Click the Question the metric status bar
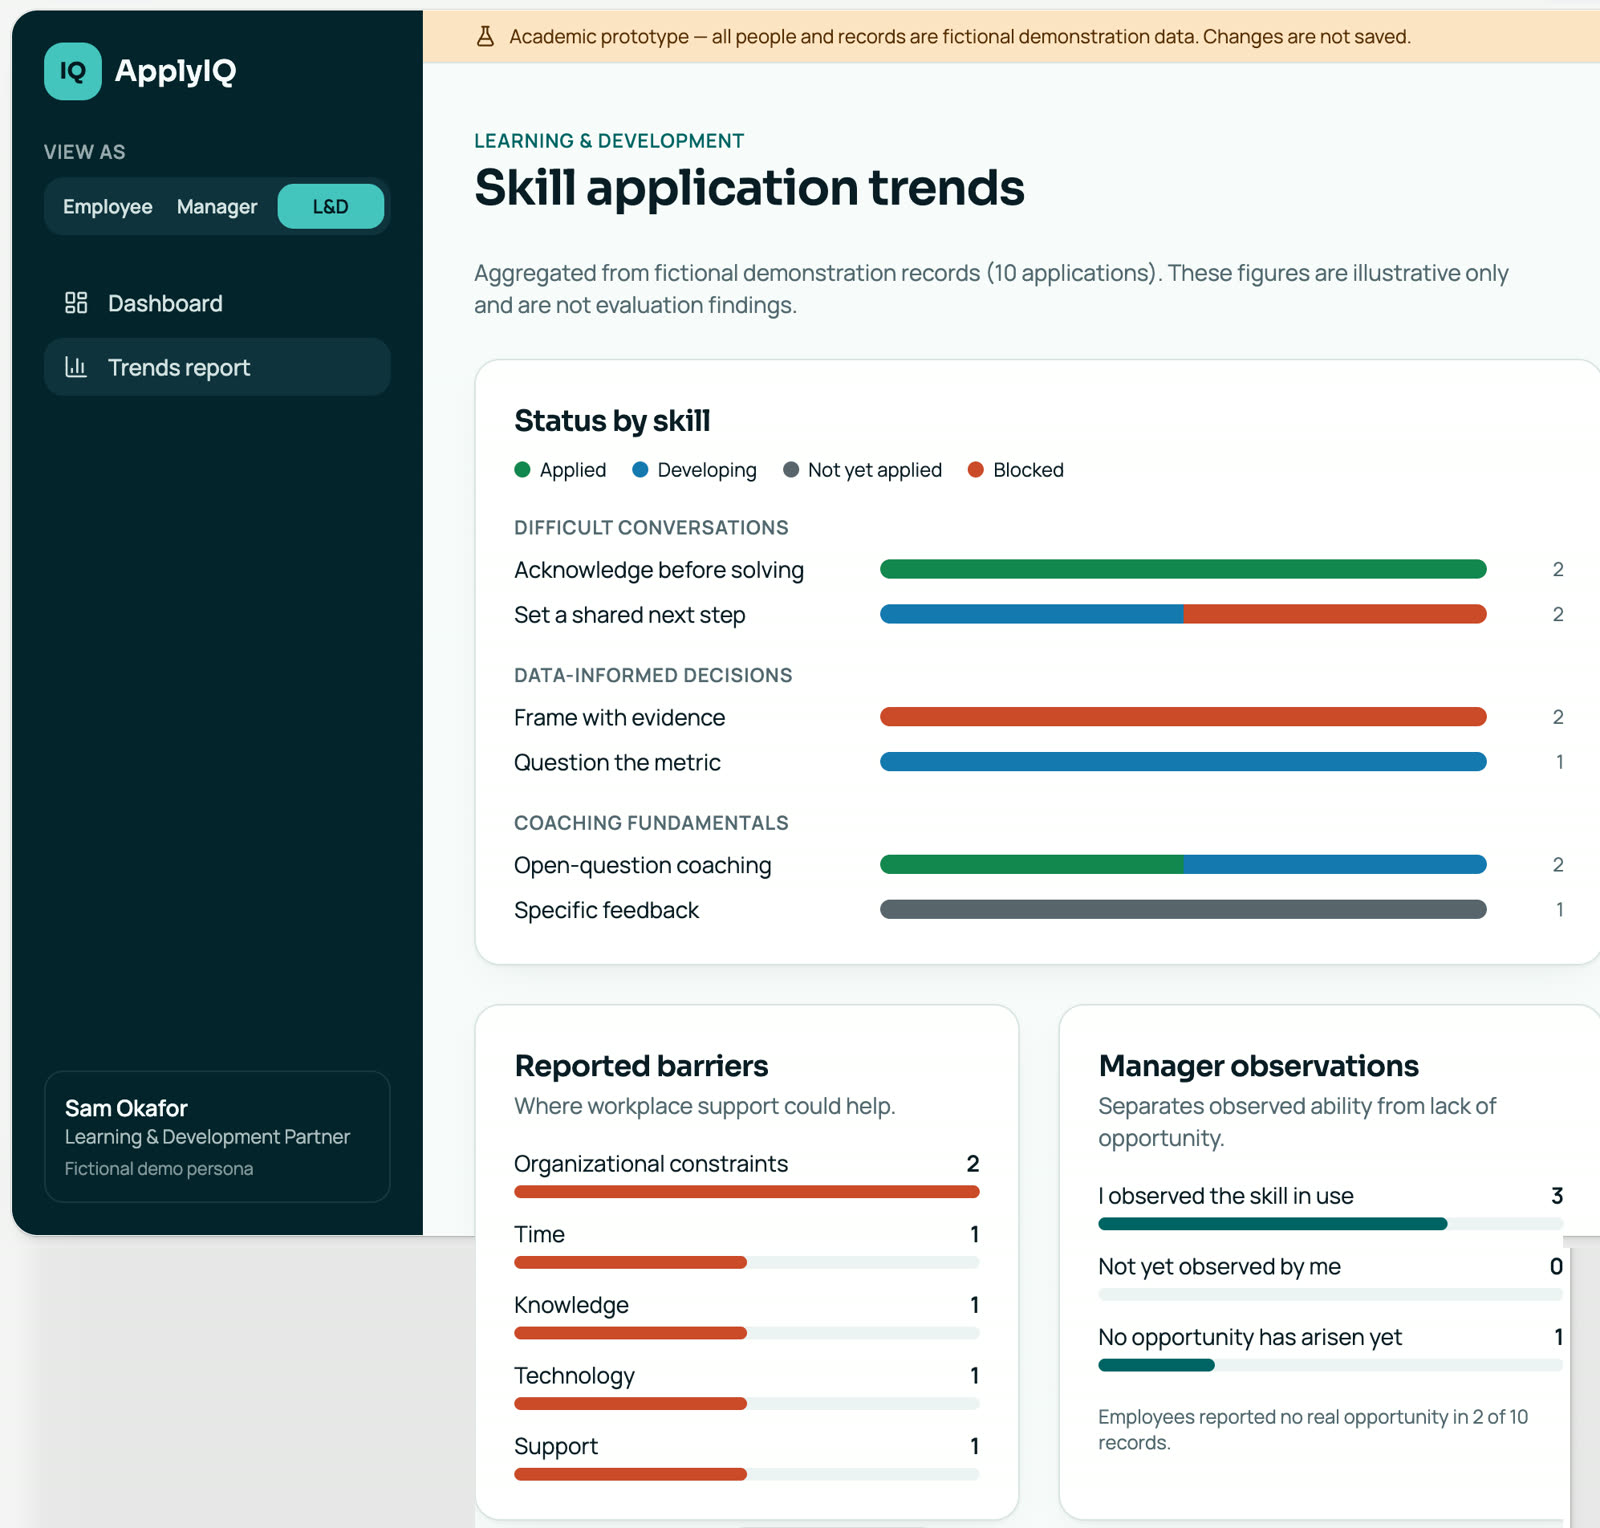The width and height of the screenshot is (1600, 1528). 1183,762
